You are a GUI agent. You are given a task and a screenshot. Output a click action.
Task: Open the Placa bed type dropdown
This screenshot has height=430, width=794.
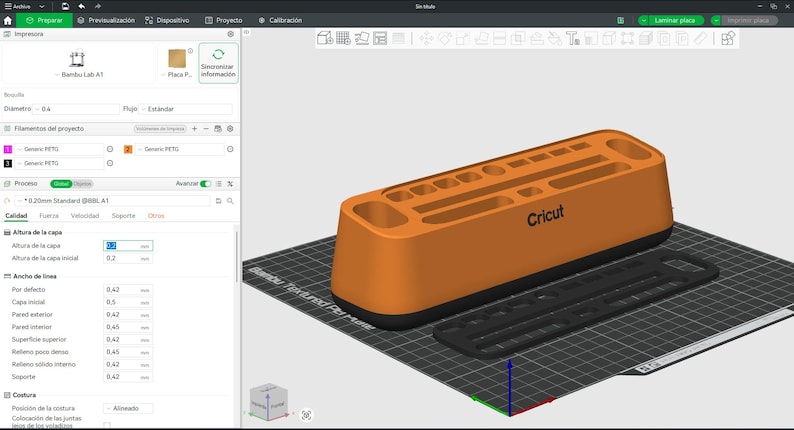click(x=176, y=74)
